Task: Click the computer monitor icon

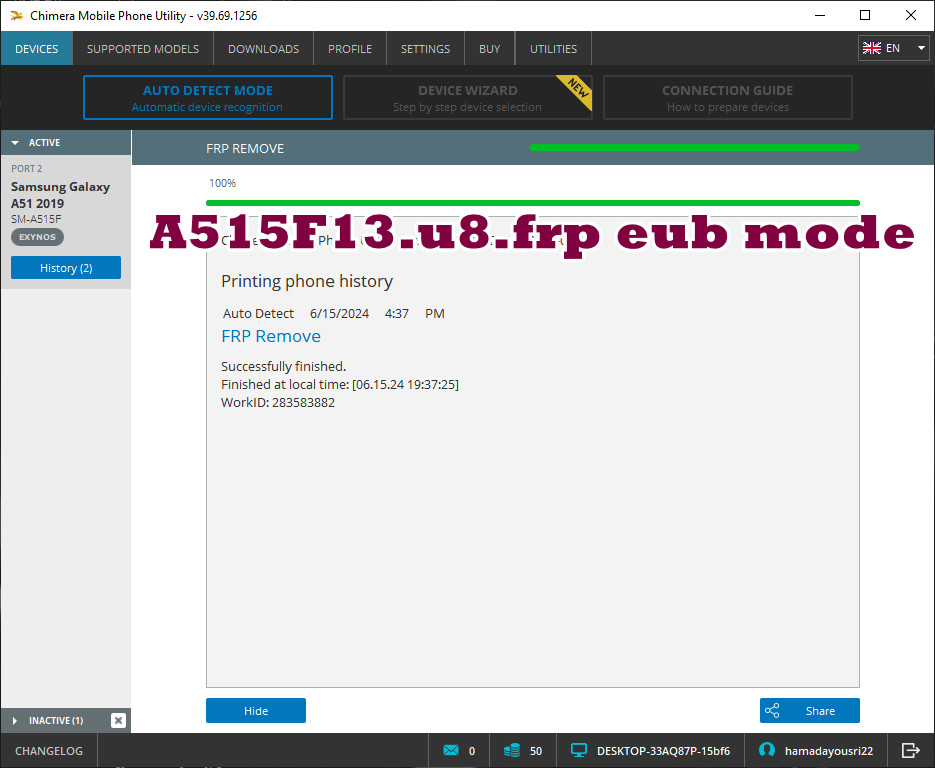Action: [578, 750]
